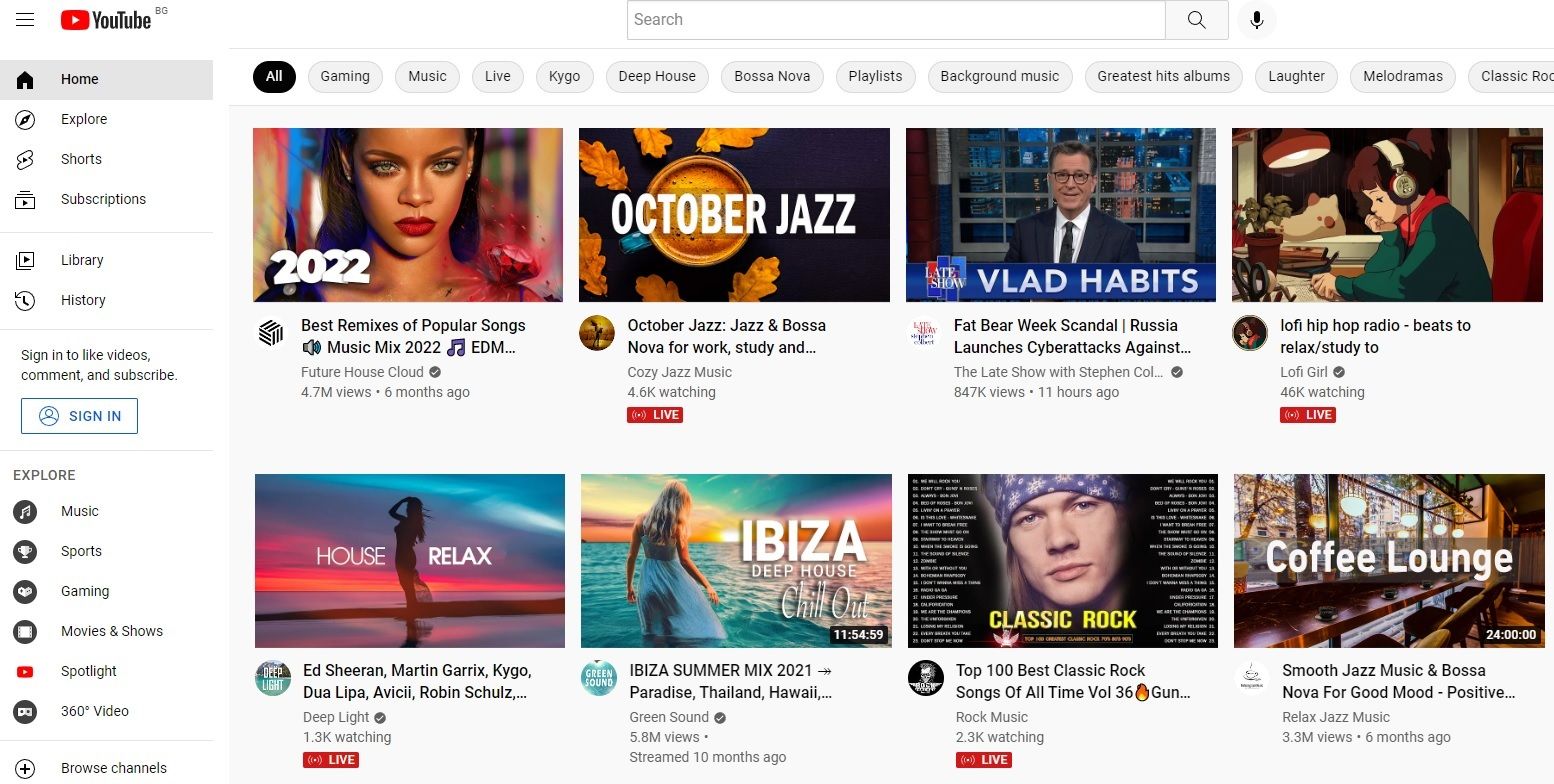Select the Playlists filter chip
Image resolution: width=1554 pixels, height=784 pixels.
point(875,77)
